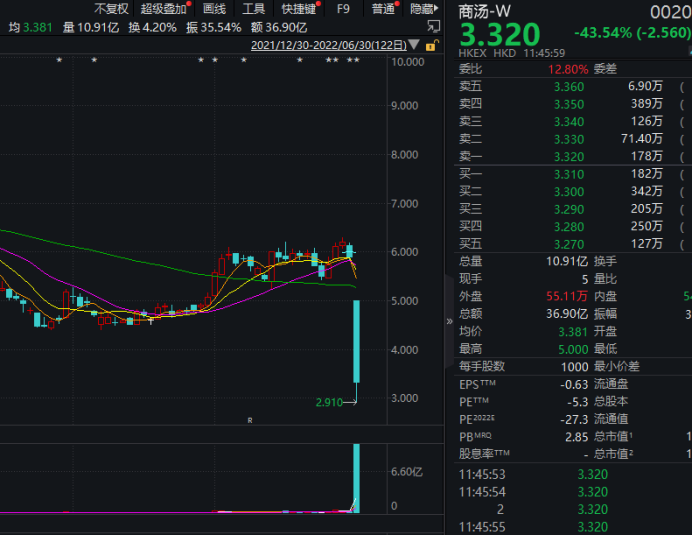Click the 总额 36.90亿 value
This screenshot has width=693, height=535.
(x=567, y=314)
